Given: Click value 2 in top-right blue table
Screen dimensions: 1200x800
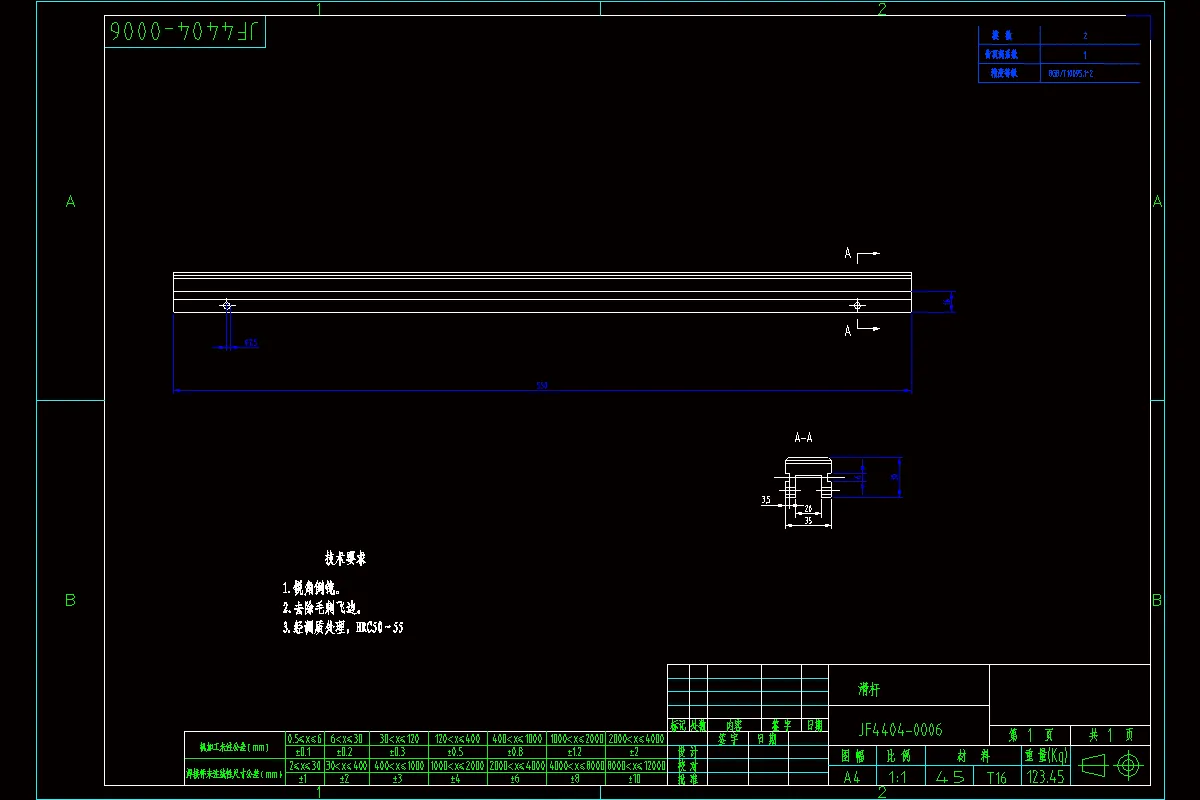Looking at the screenshot, I should pos(1086,35).
